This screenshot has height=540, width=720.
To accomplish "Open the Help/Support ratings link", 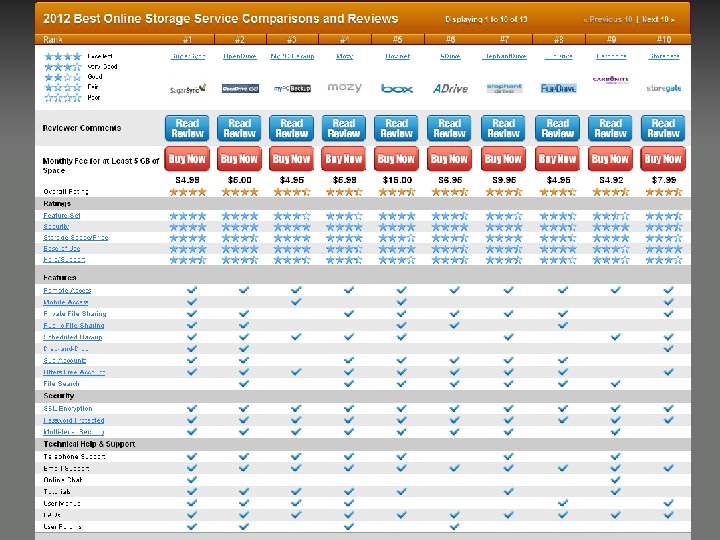I will (64, 259).
